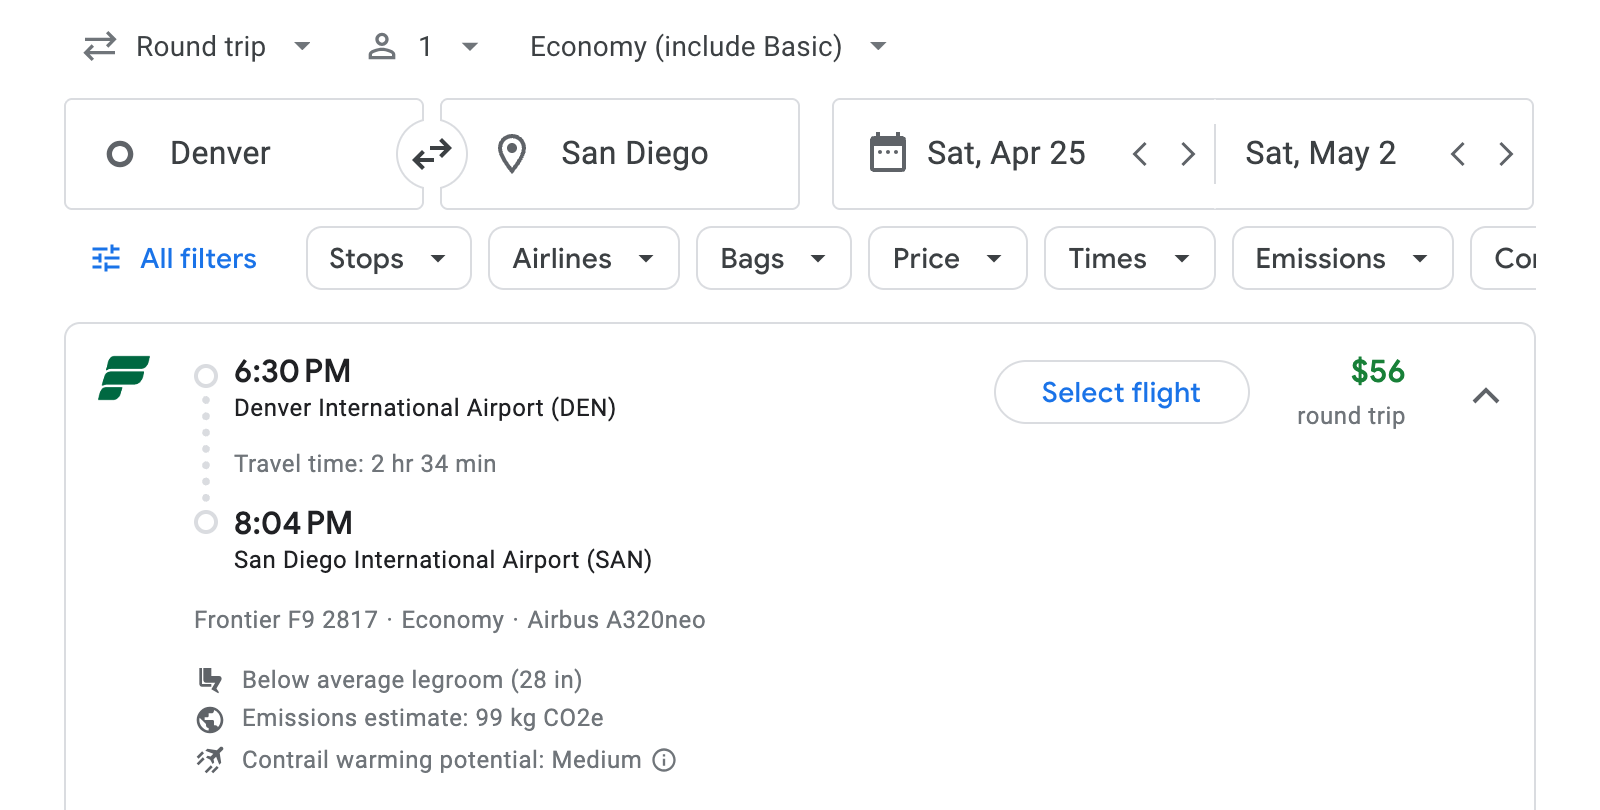This screenshot has height=810, width=1600.
Task: Click the Select flight button
Action: pyautogui.click(x=1121, y=392)
